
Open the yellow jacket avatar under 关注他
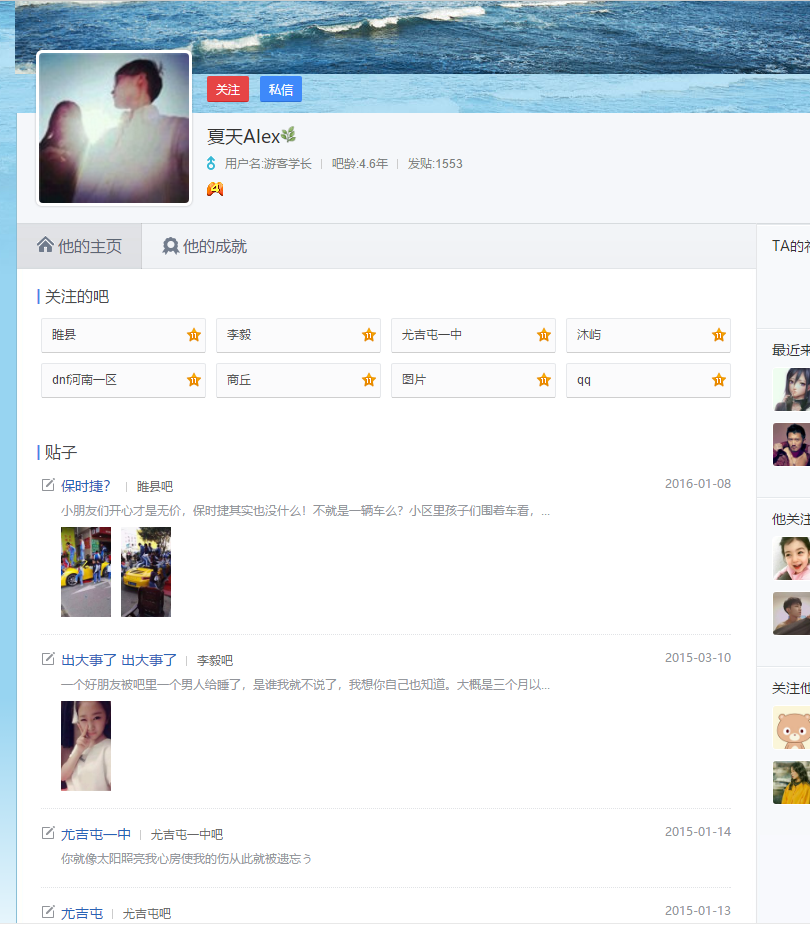tap(791, 783)
